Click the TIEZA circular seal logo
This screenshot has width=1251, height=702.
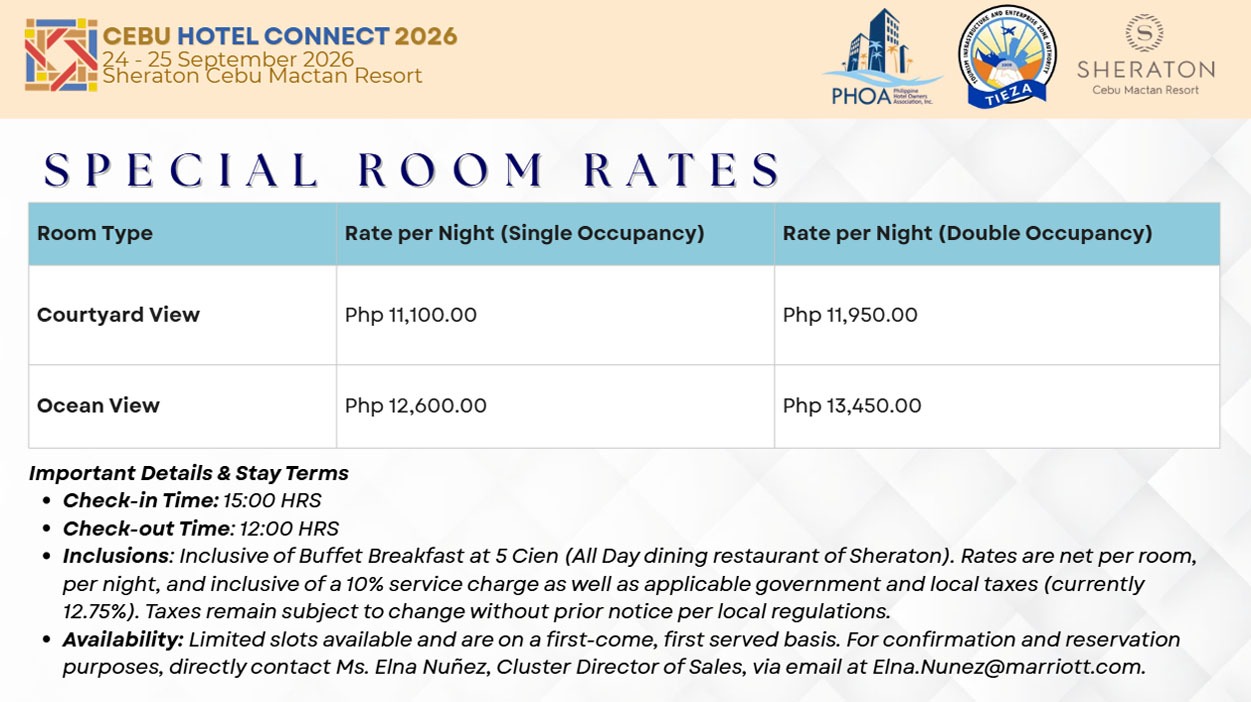(x=1008, y=57)
